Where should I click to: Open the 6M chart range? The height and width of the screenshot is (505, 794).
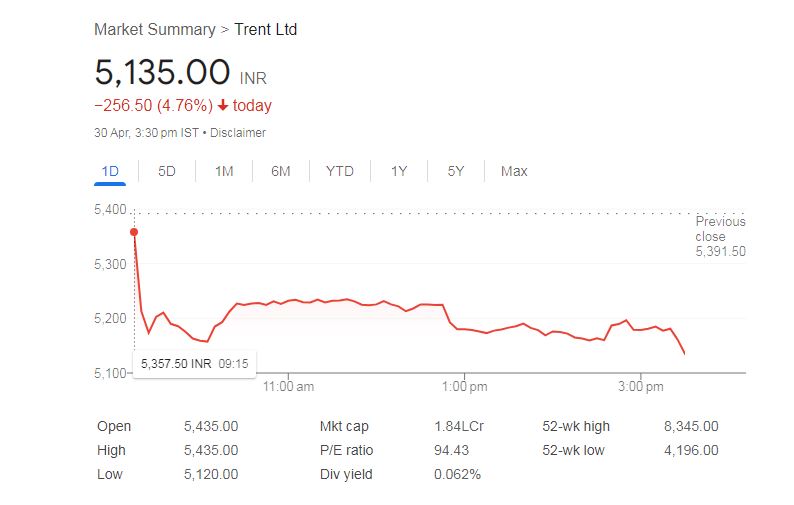(281, 171)
